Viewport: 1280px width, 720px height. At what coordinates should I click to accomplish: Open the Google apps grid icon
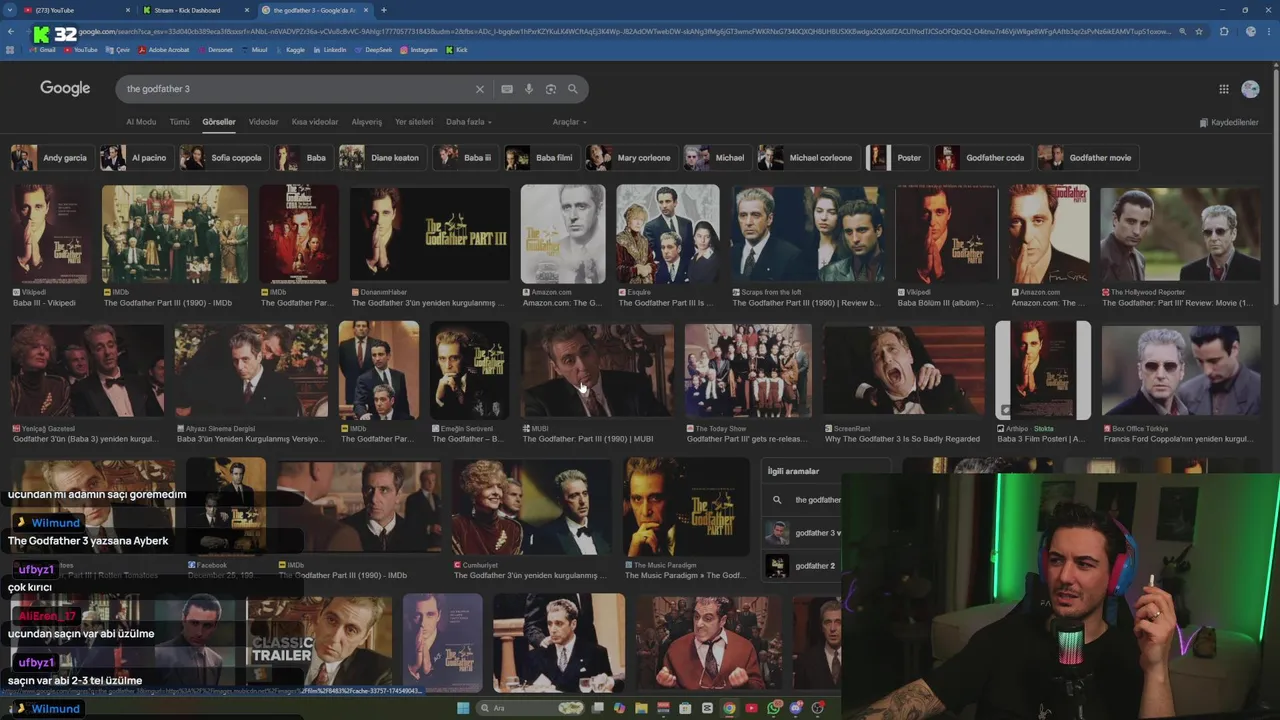[x=1224, y=89]
